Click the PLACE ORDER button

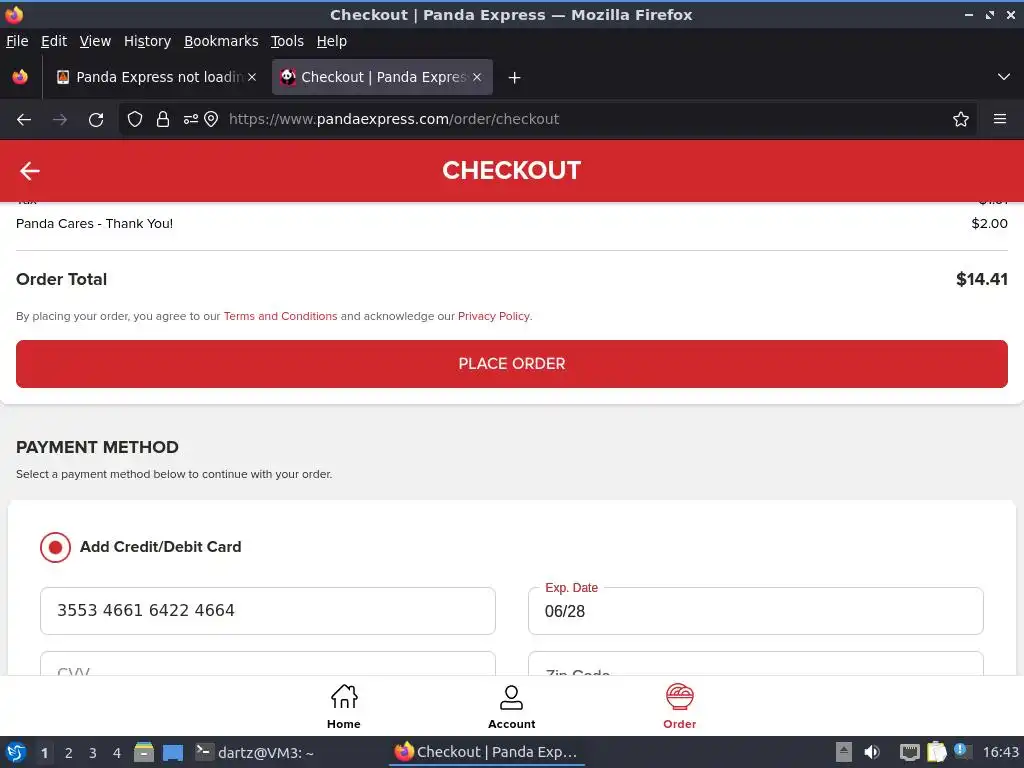[x=511, y=364]
